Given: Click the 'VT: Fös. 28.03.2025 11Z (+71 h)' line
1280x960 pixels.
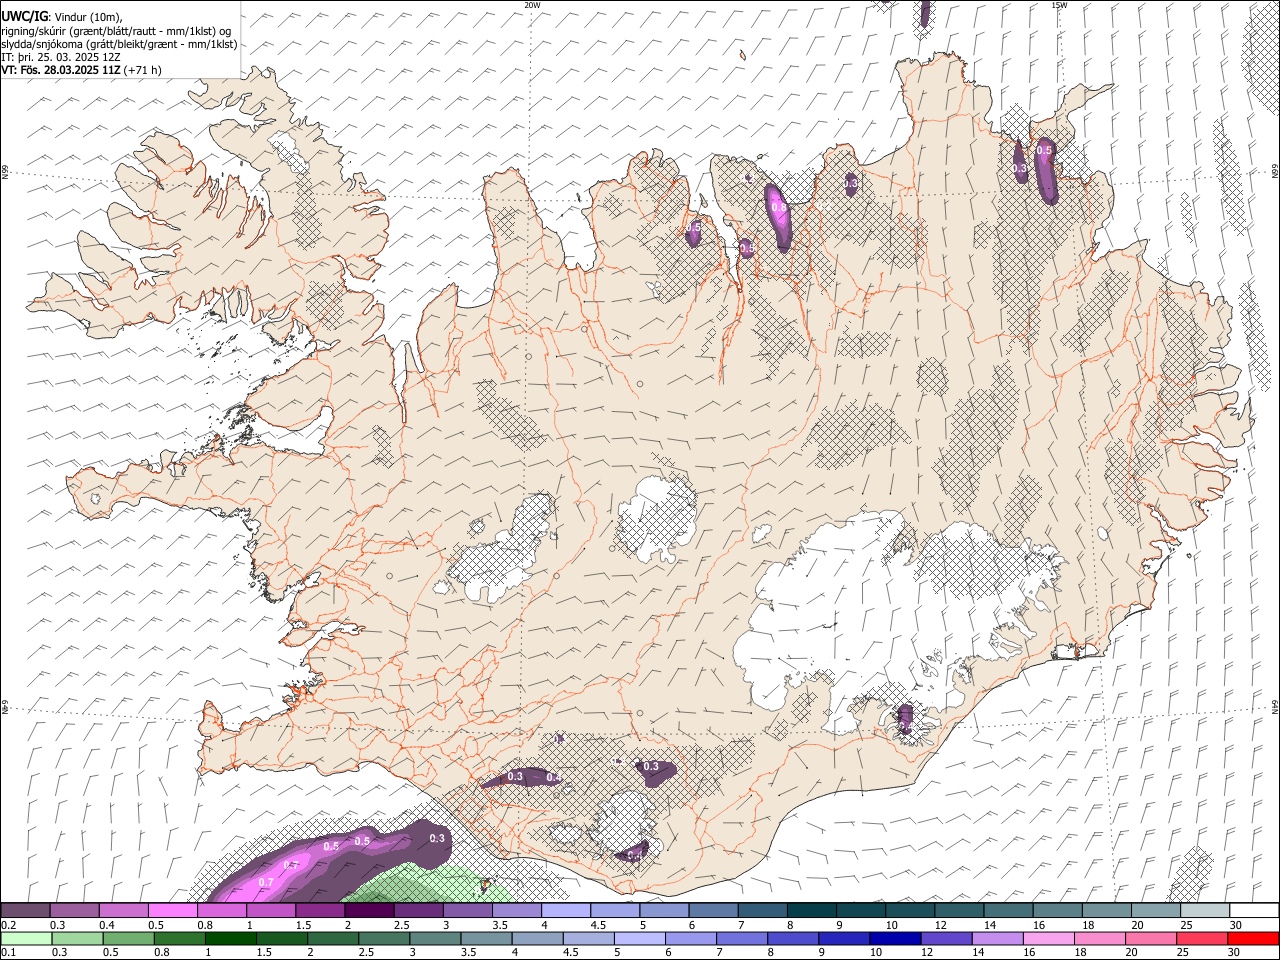Looking at the screenshot, I should [x=81, y=70].
